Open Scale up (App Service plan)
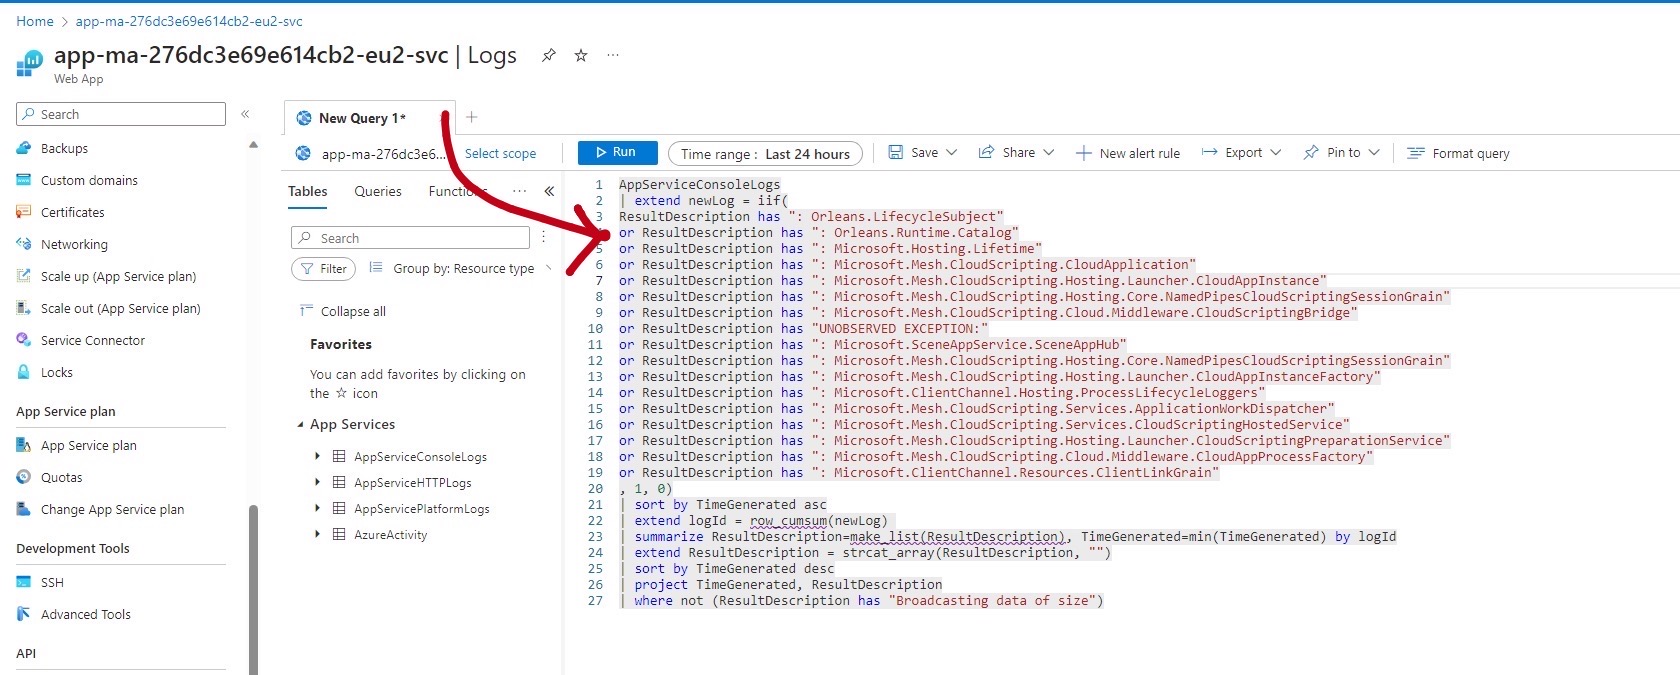Viewport: 1680px width, 675px height. pyautogui.click(x=118, y=276)
